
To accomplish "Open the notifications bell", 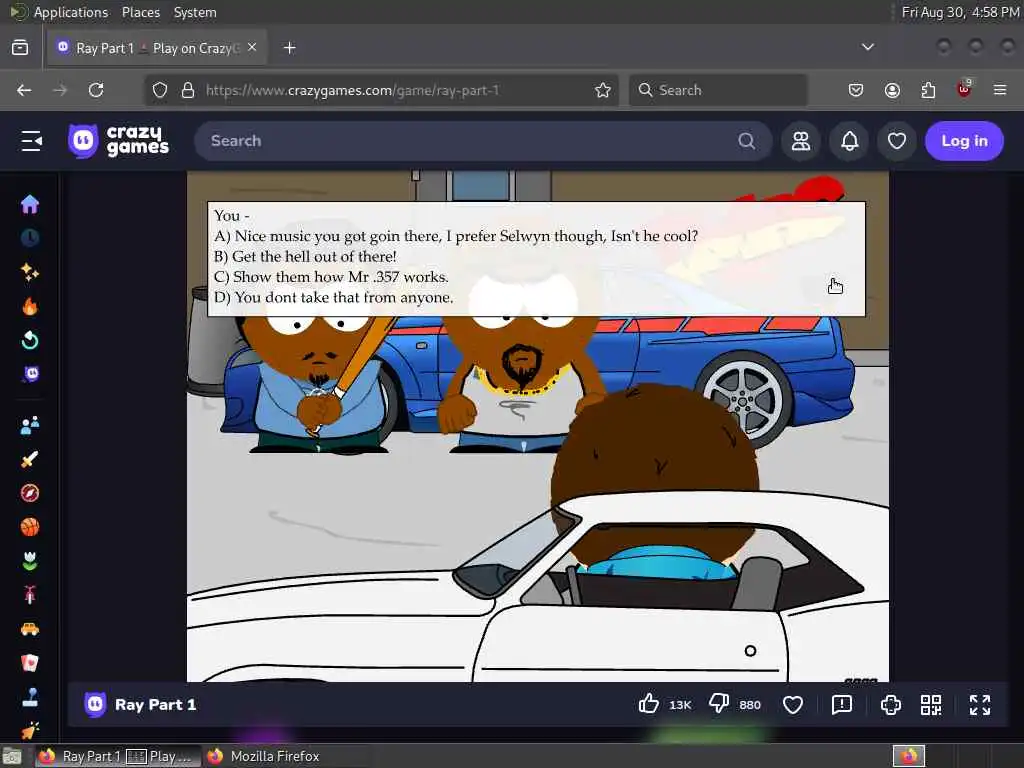I will pos(849,141).
